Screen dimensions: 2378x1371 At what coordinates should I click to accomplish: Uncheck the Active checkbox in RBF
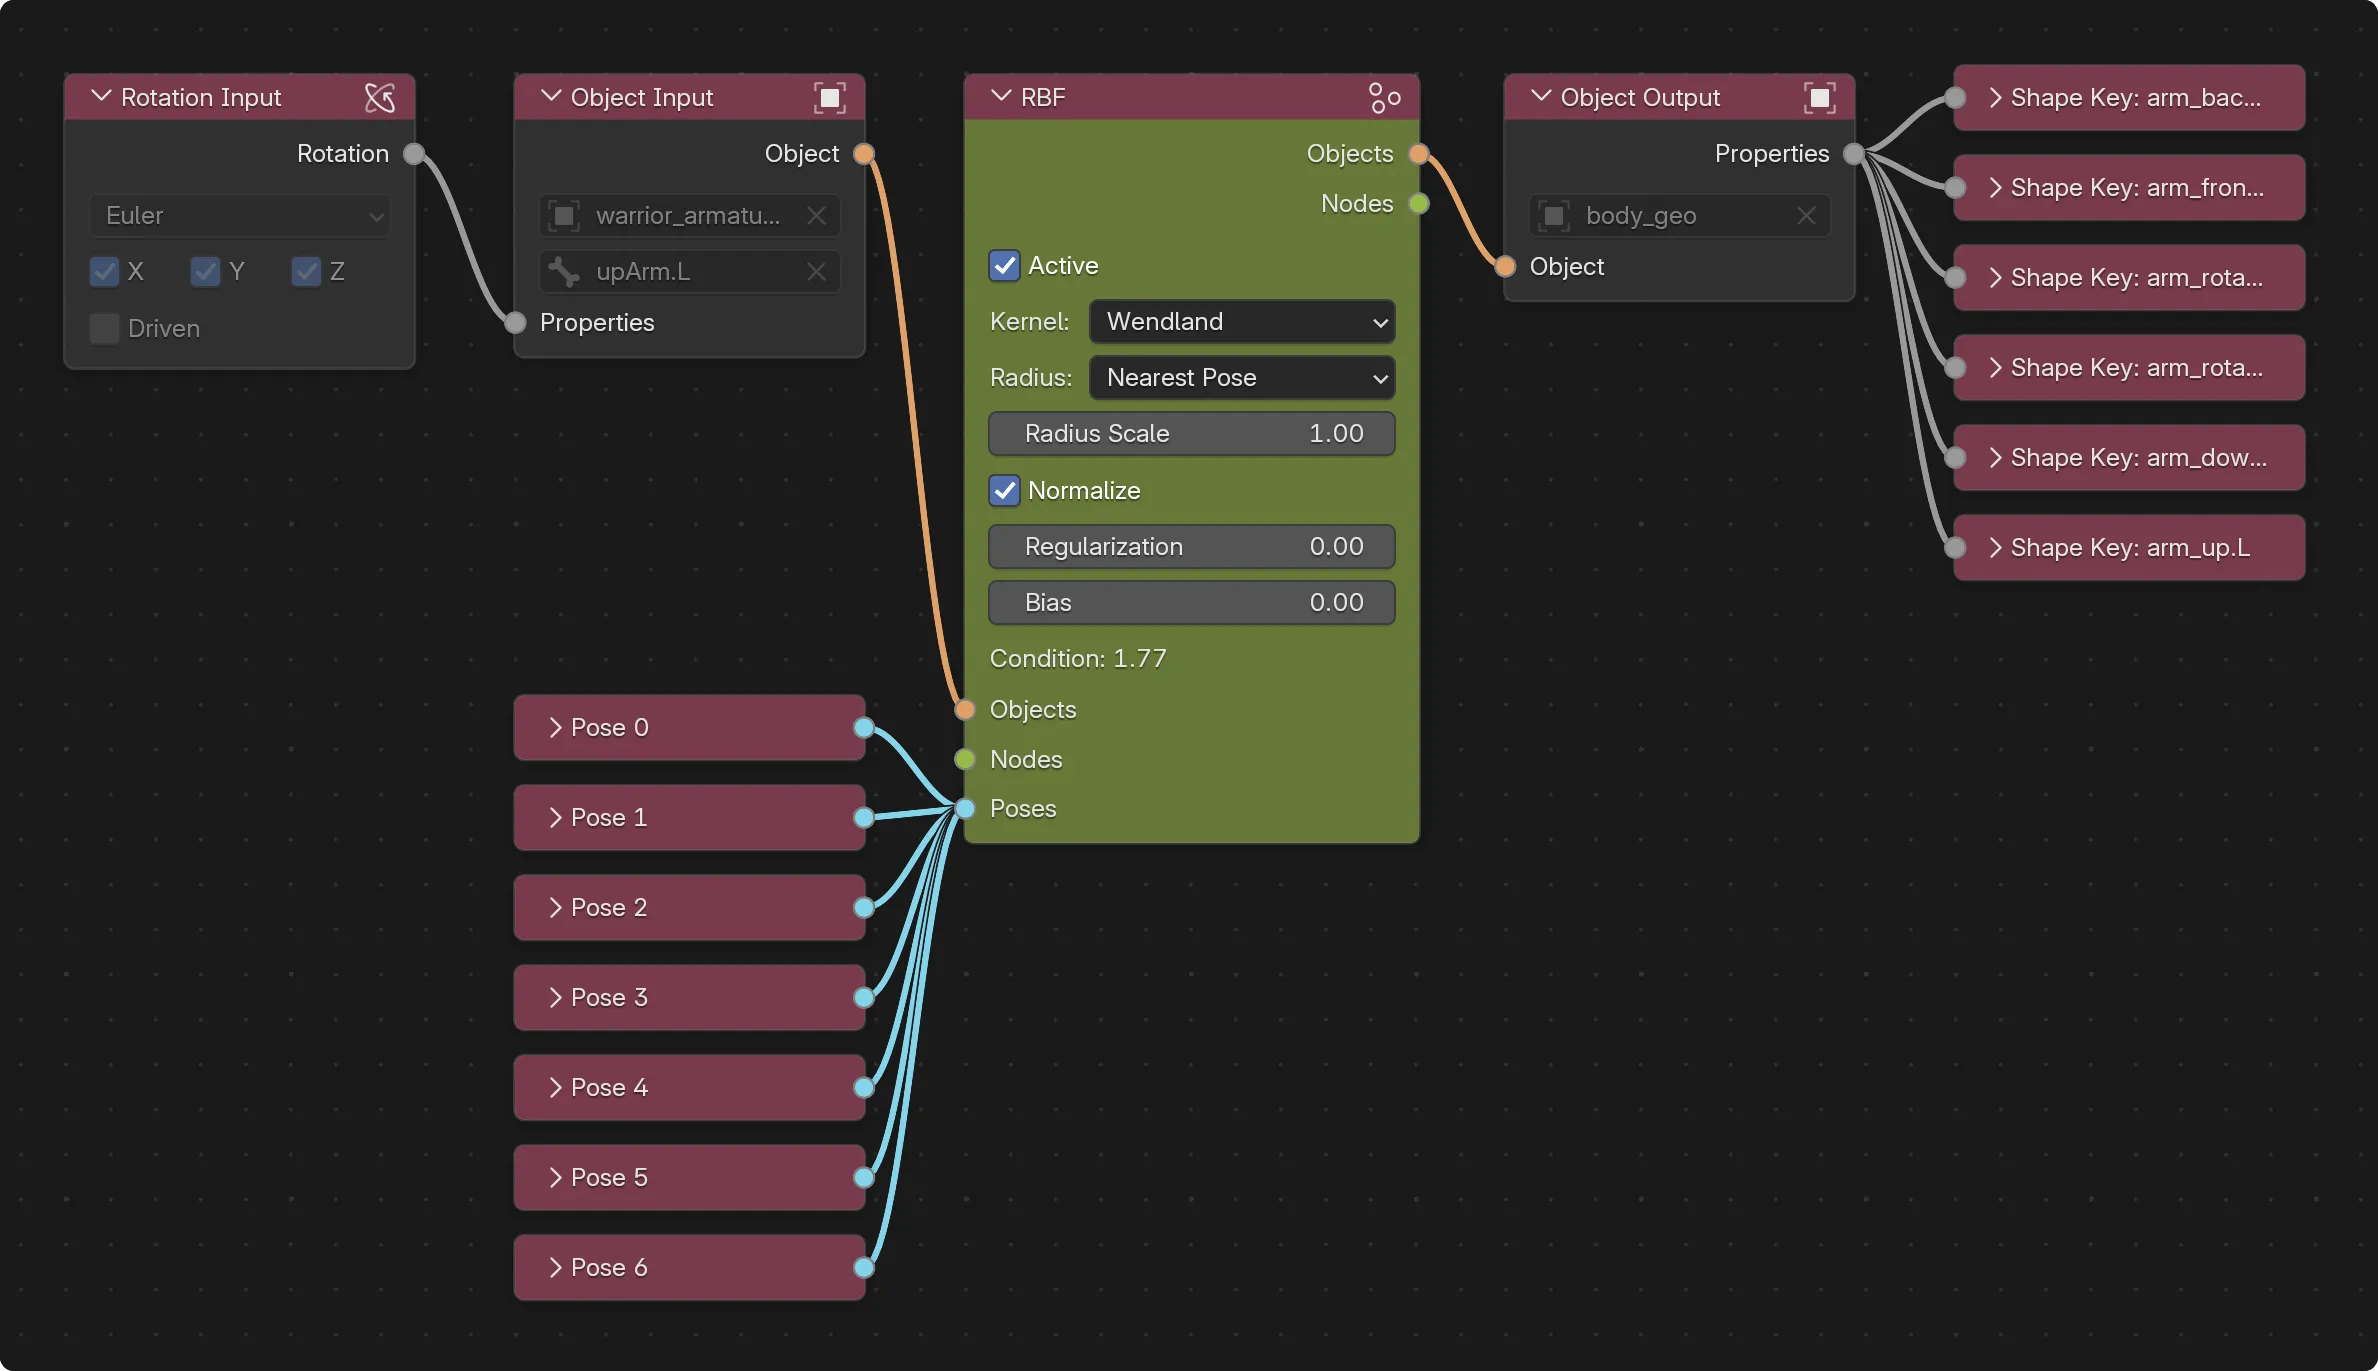coord(1004,265)
